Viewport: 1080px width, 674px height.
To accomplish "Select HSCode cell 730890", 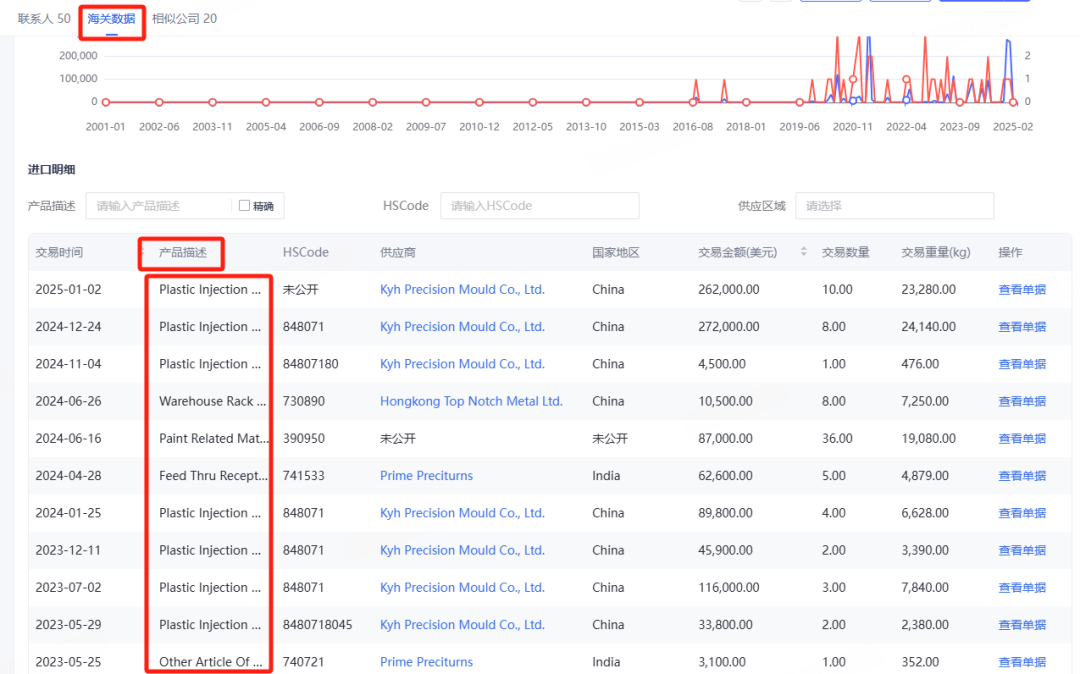I will click(x=303, y=401).
